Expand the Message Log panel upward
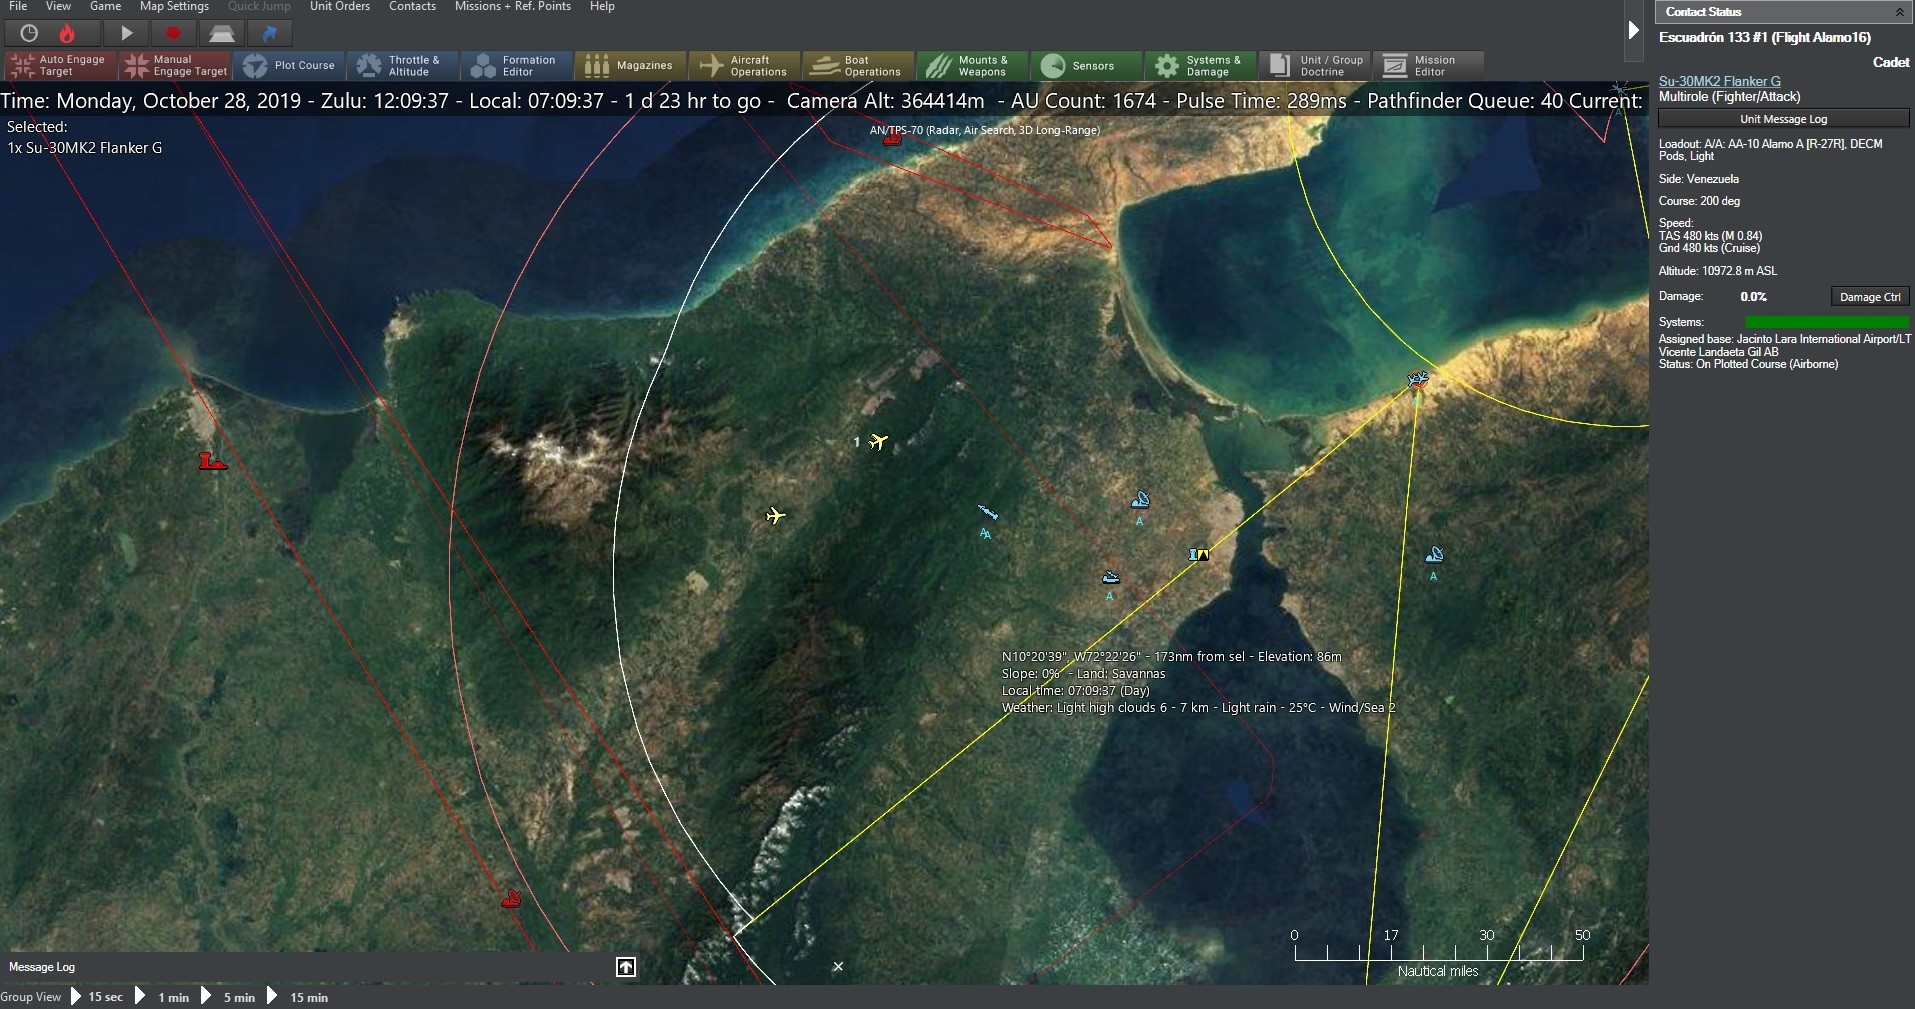 coord(626,966)
